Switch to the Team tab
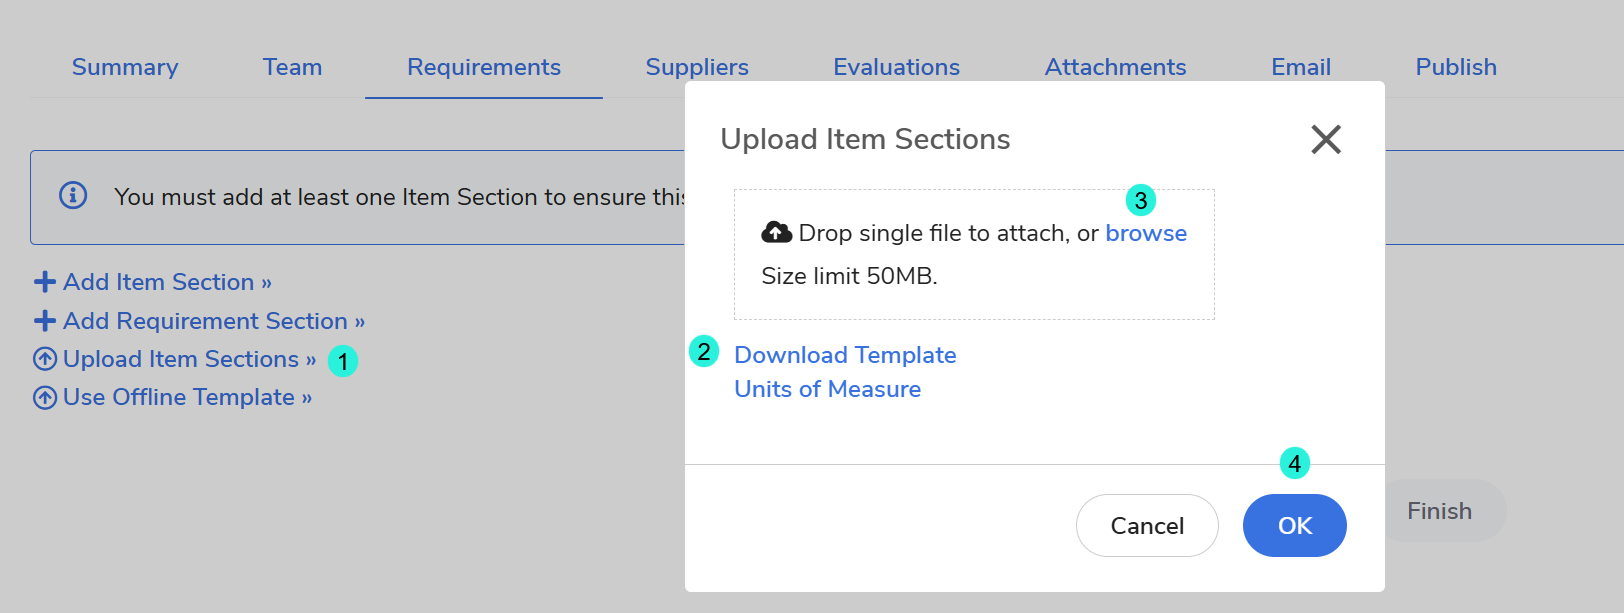This screenshot has height=613, width=1624. point(292,67)
